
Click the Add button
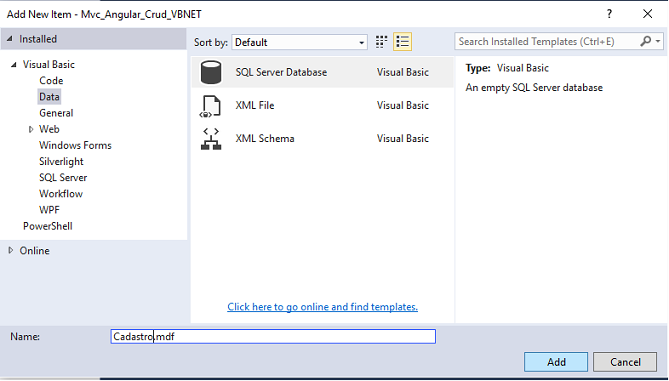pos(556,362)
